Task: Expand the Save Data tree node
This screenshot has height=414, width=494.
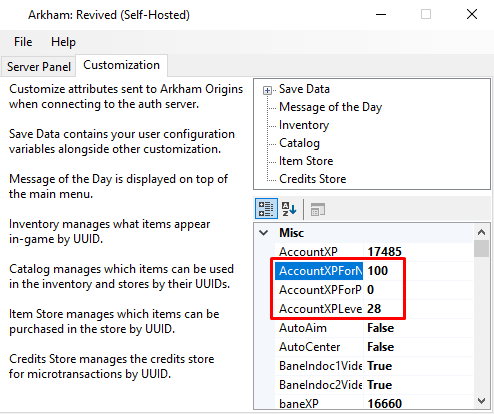Action: tap(267, 90)
